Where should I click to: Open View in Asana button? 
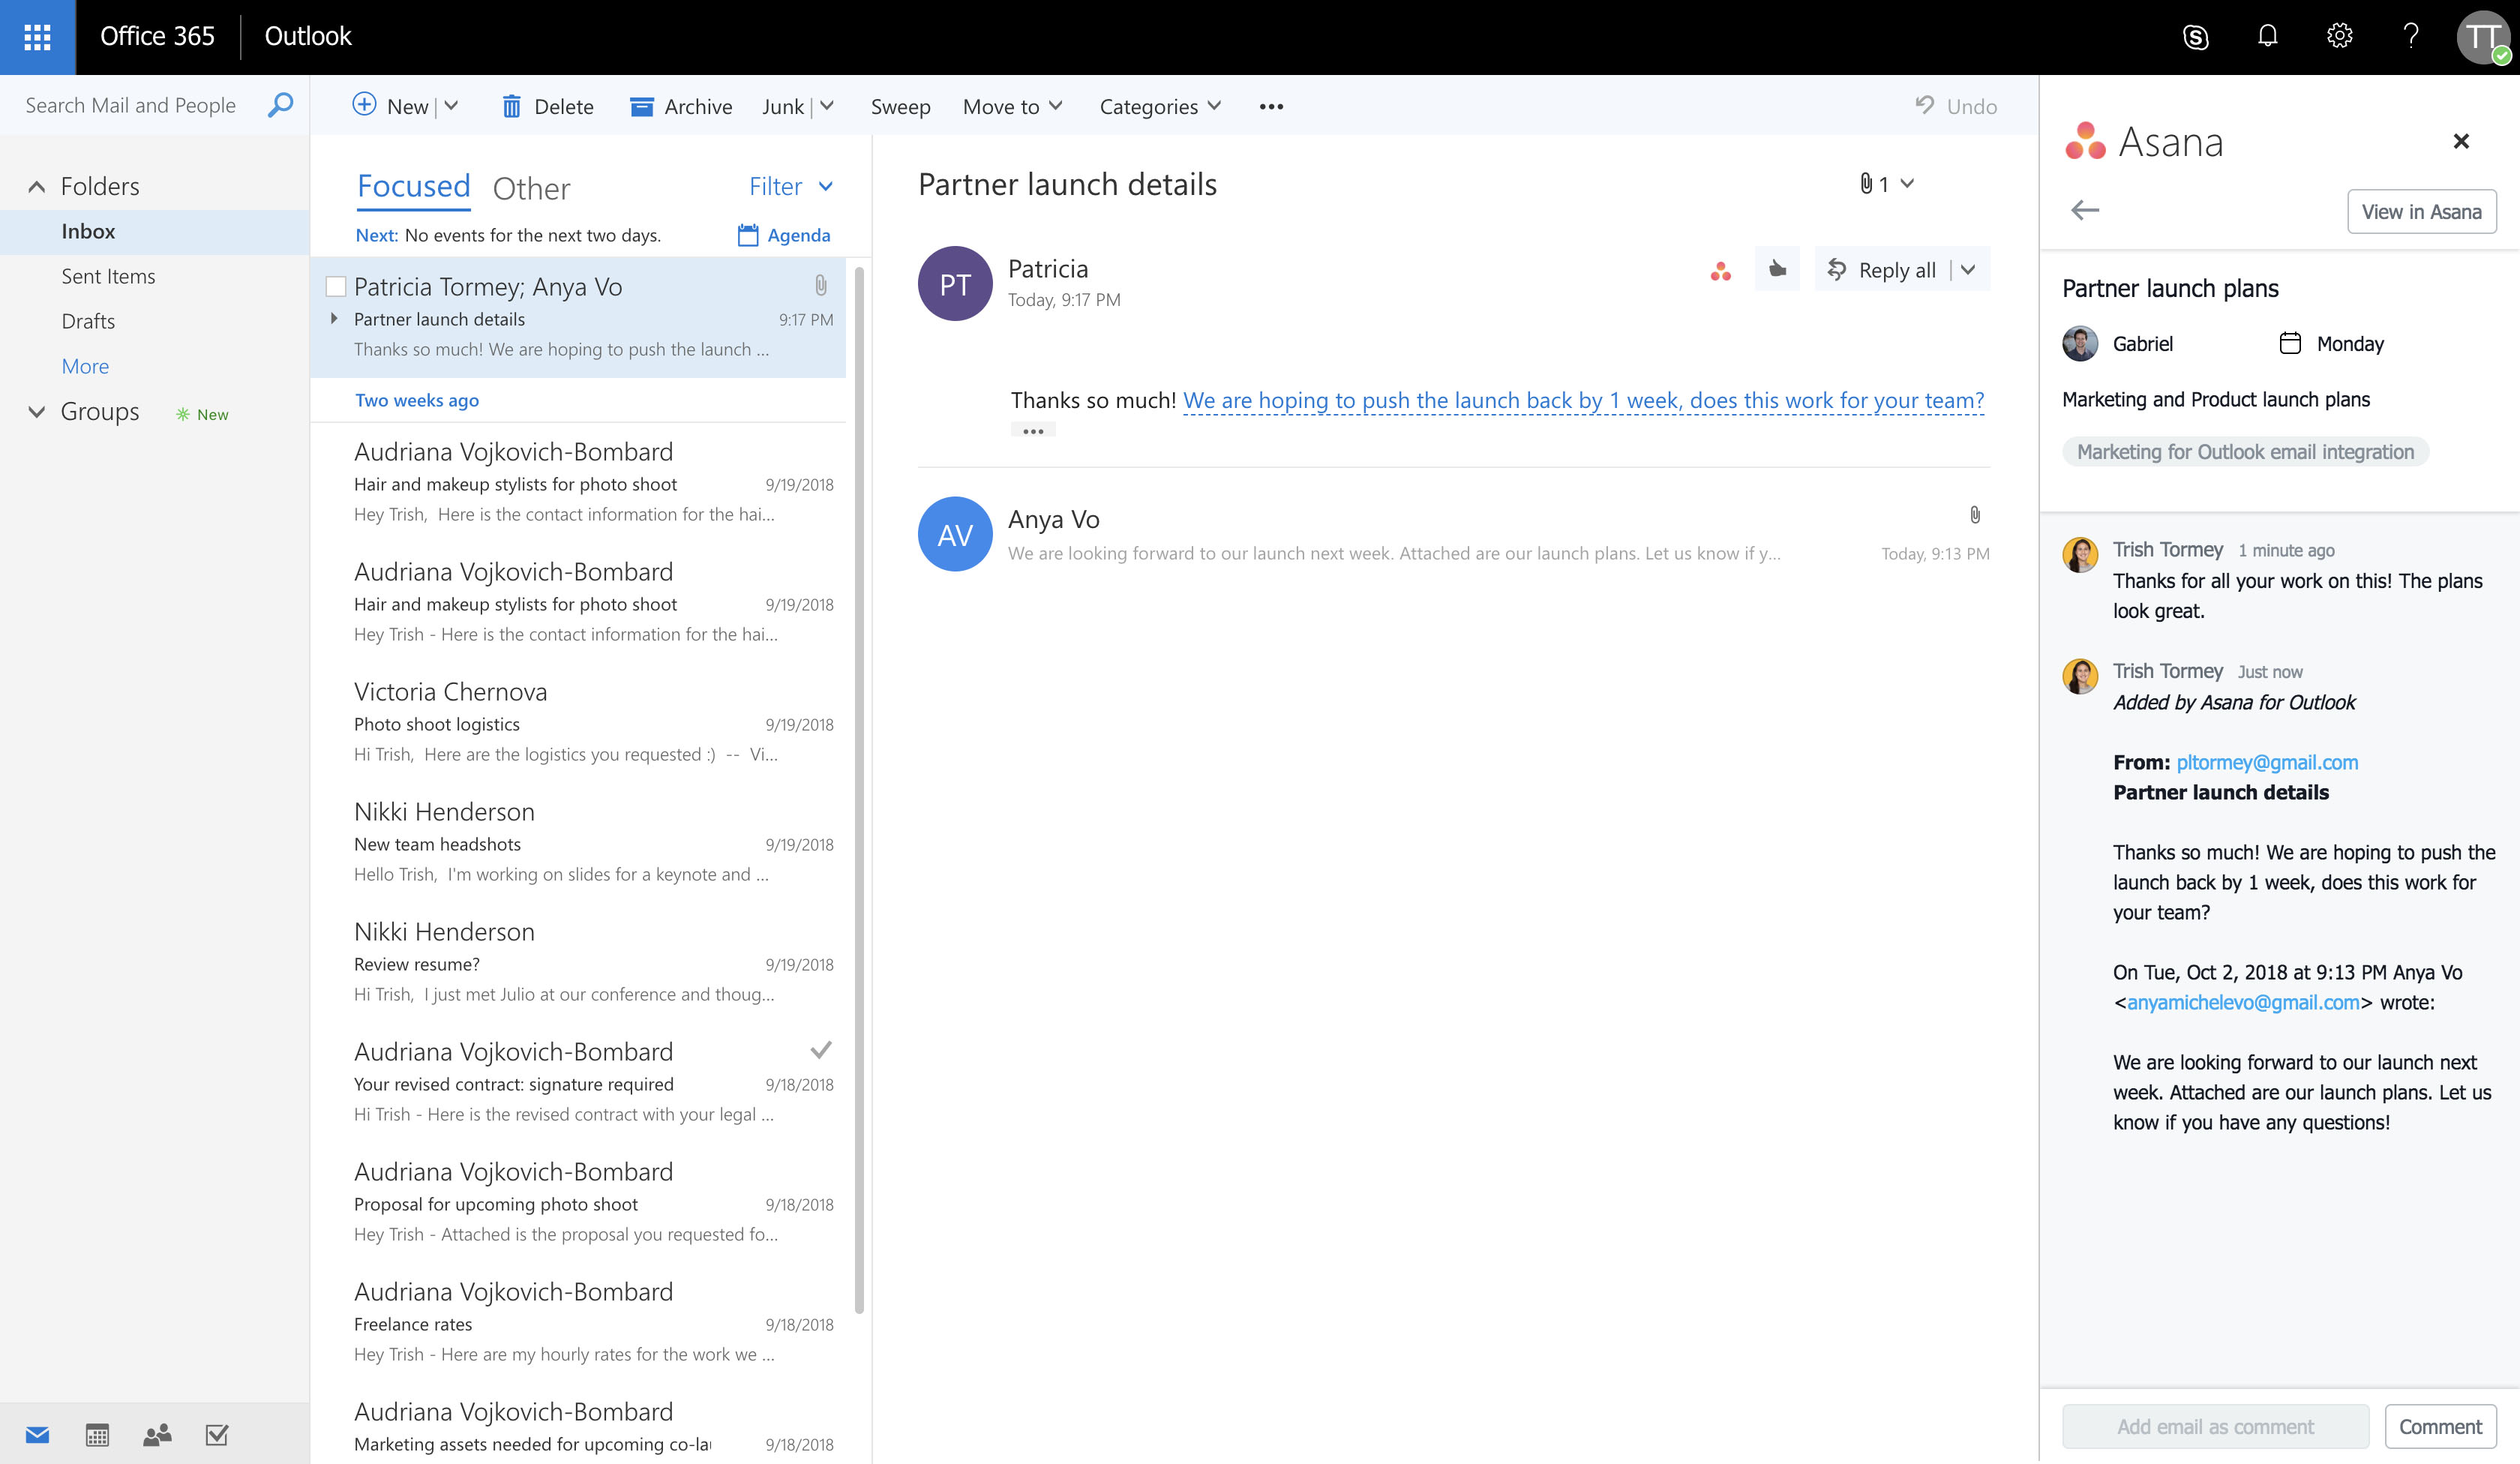click(x=2422, y=211)
